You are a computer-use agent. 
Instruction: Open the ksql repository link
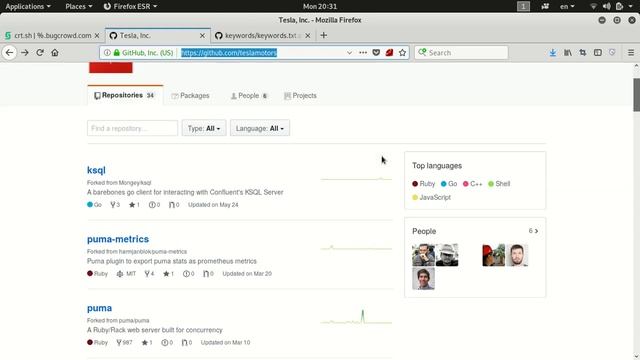[x=96, y=170]
